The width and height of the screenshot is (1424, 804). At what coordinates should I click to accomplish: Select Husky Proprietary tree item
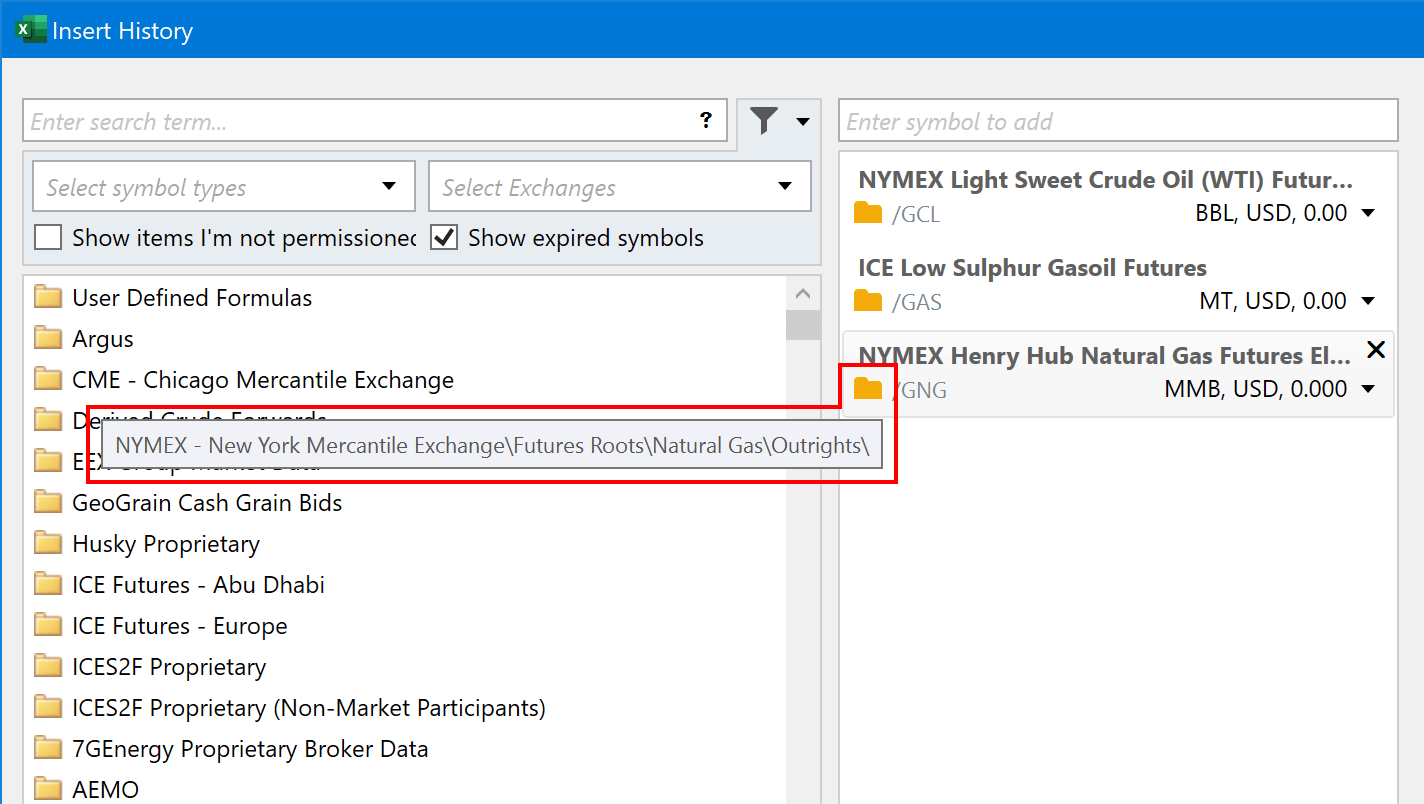(x=166, y=544)
